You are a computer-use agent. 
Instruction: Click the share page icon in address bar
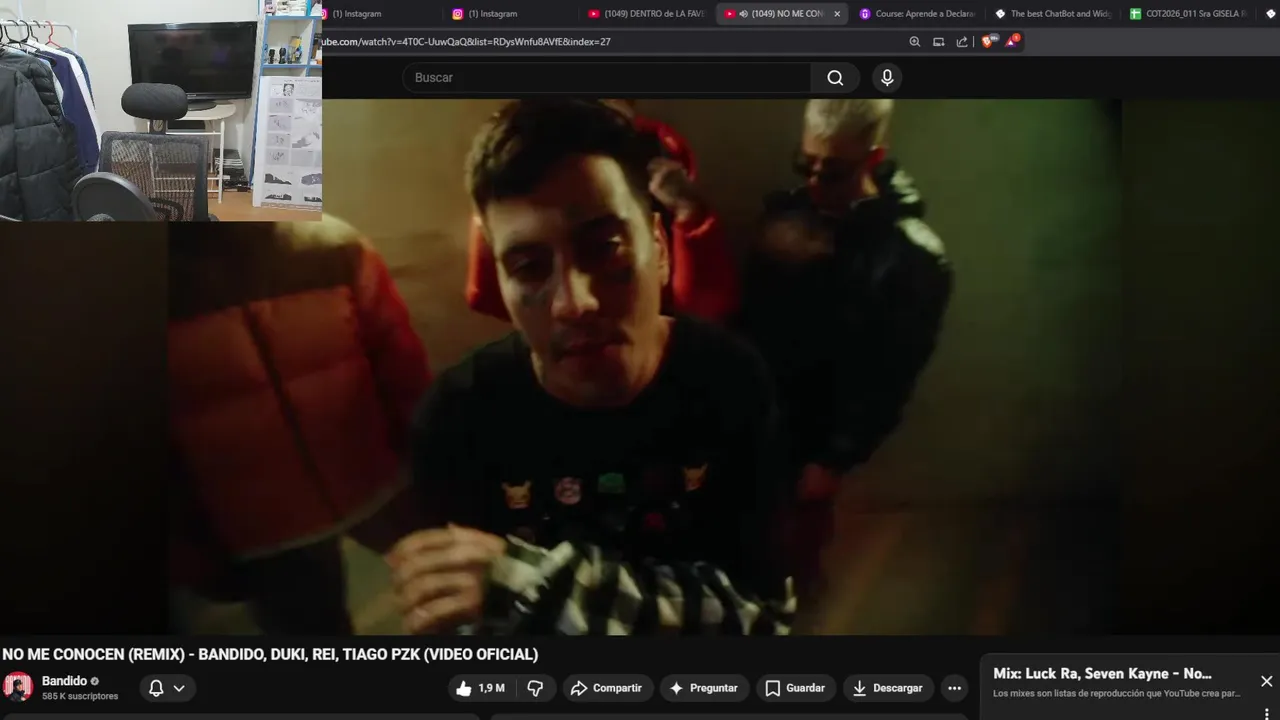coord(962,42)
